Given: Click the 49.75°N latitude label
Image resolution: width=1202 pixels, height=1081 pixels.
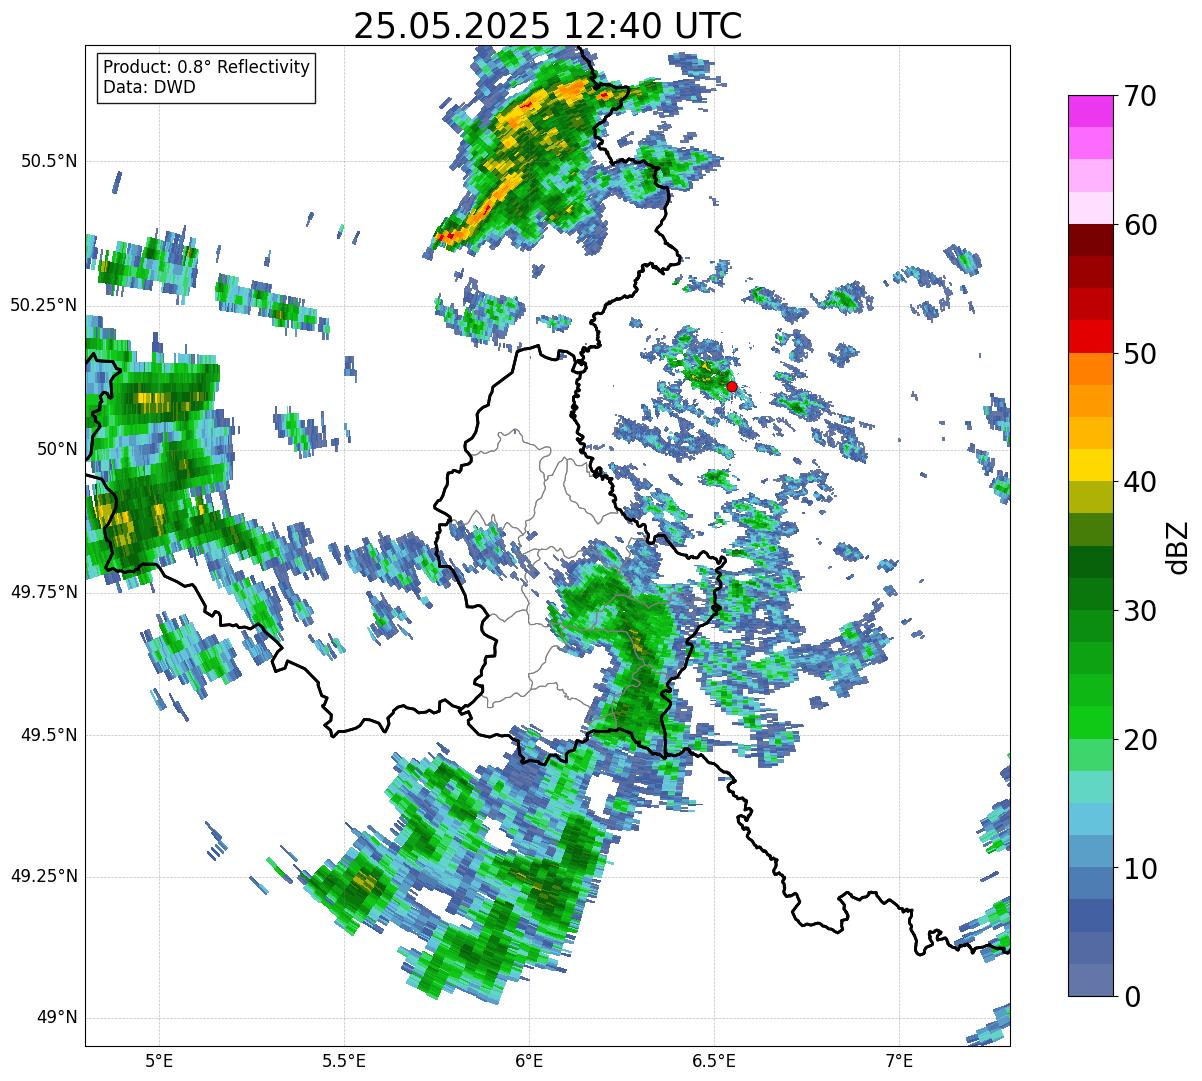Looking at the screenshot, I should pyautogui.click(x=44, y=592).
